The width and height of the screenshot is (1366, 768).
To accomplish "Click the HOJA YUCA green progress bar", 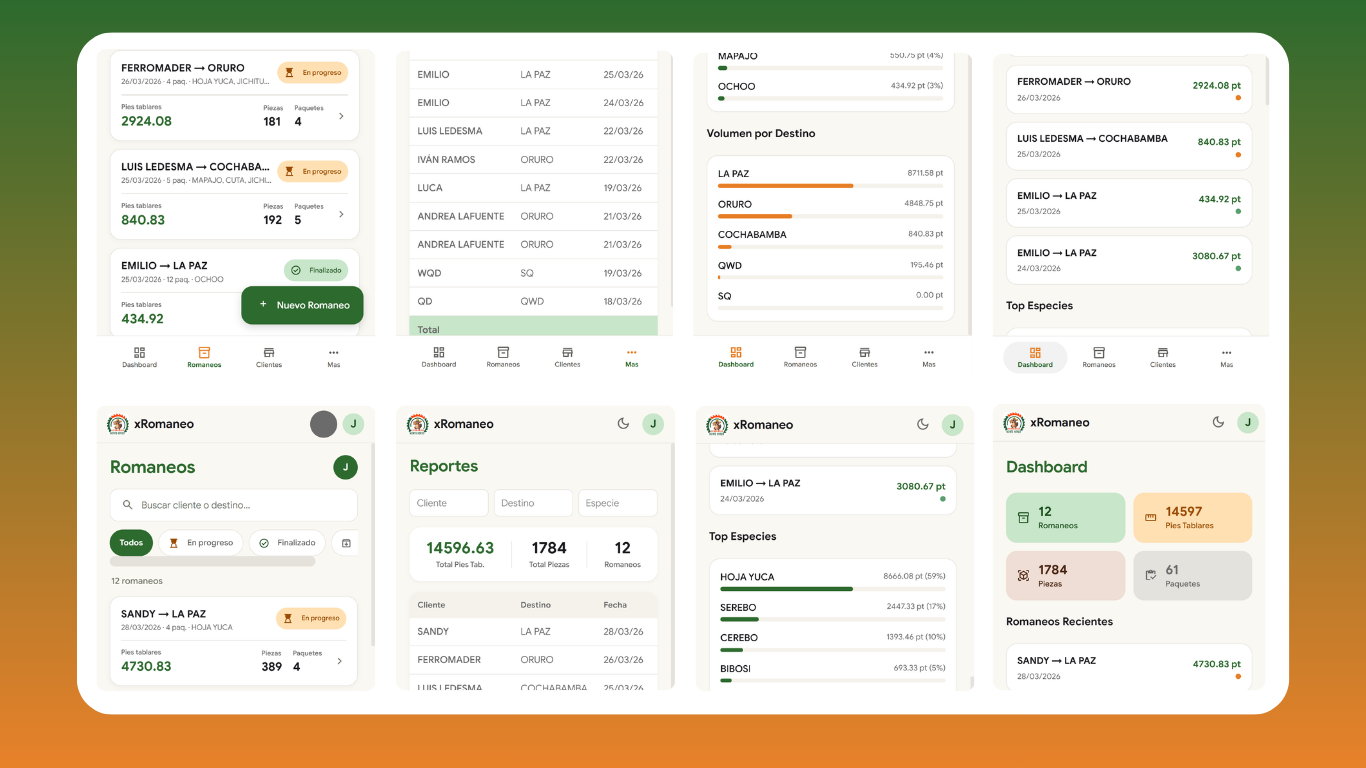I will (785, 589).
